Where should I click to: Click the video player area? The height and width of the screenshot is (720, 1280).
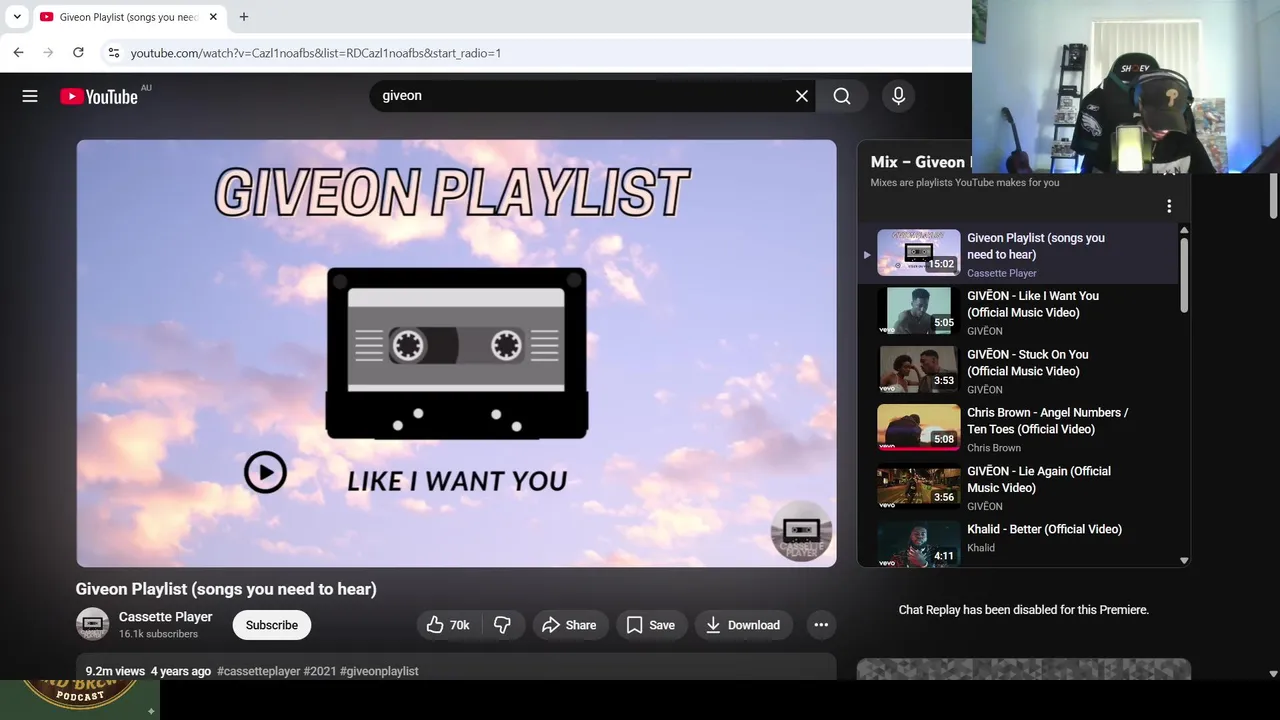pos(456,353)
